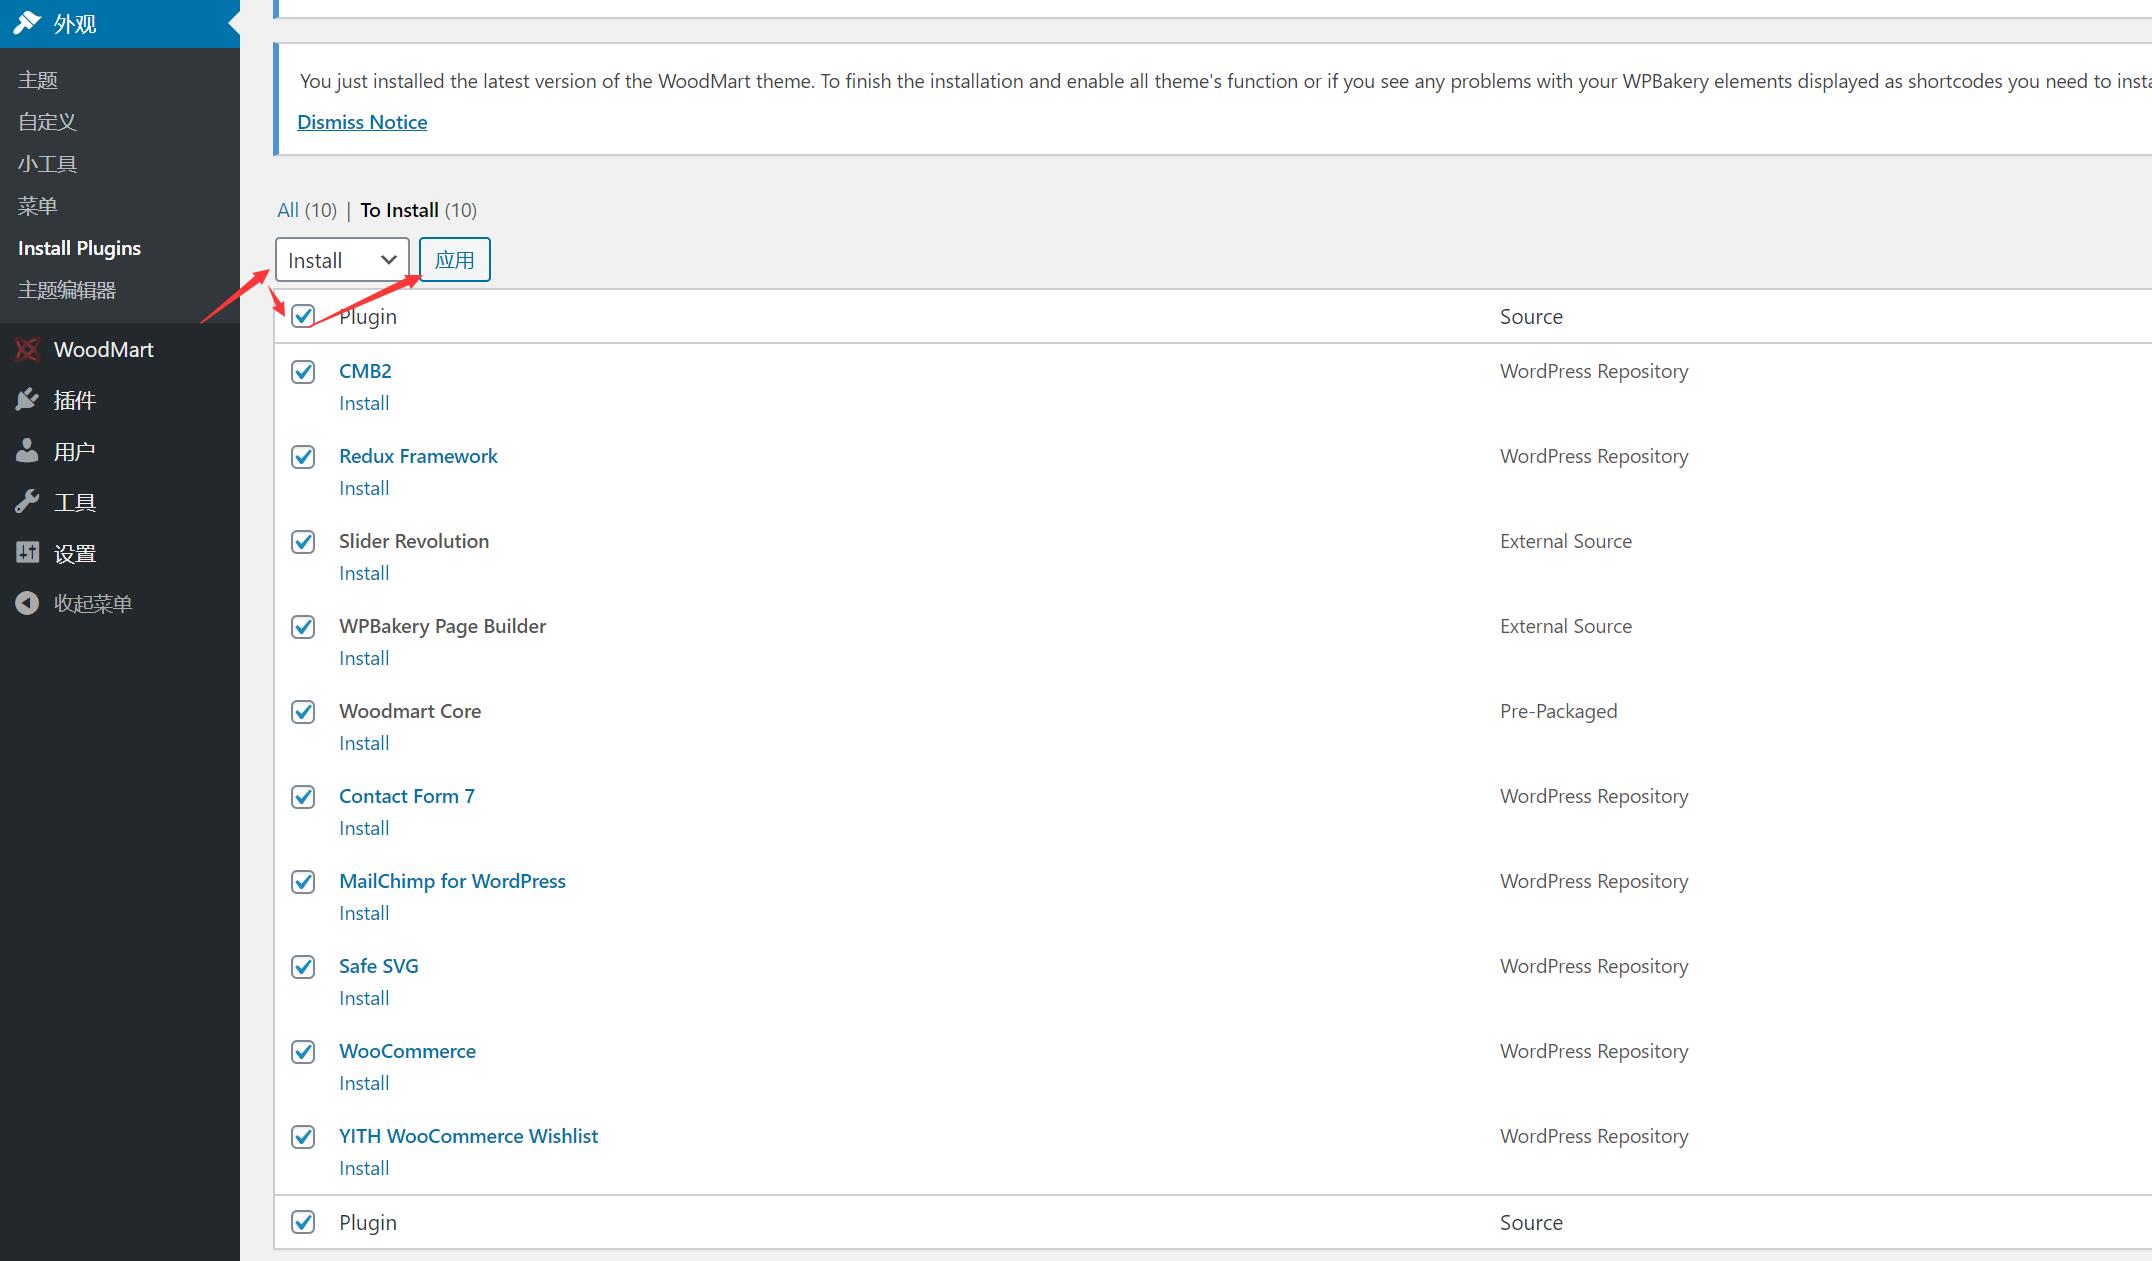Click the Appearance paintbrush icon

pos(27,22)
